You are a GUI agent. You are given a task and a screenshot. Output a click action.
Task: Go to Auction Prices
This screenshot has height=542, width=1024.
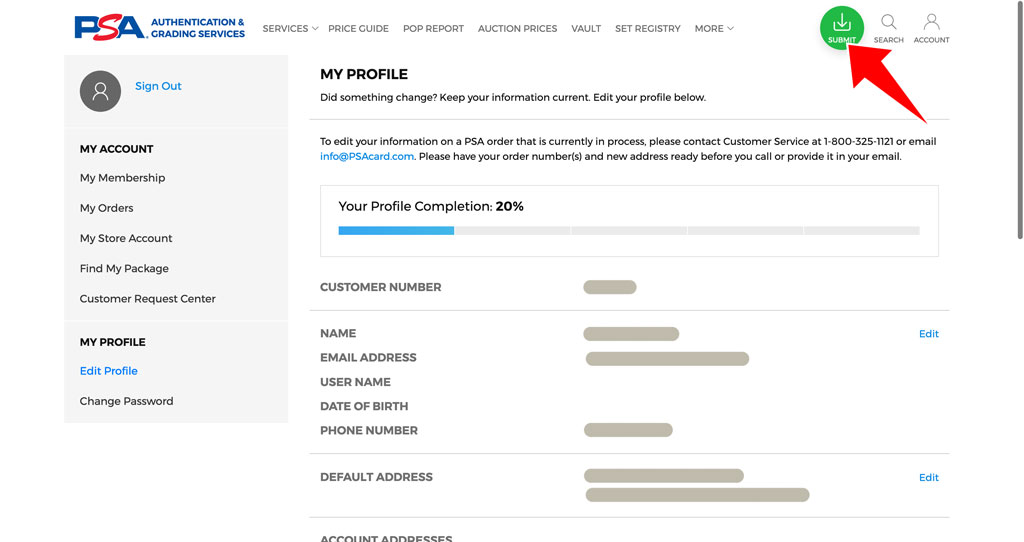click(x=517, y=29)
